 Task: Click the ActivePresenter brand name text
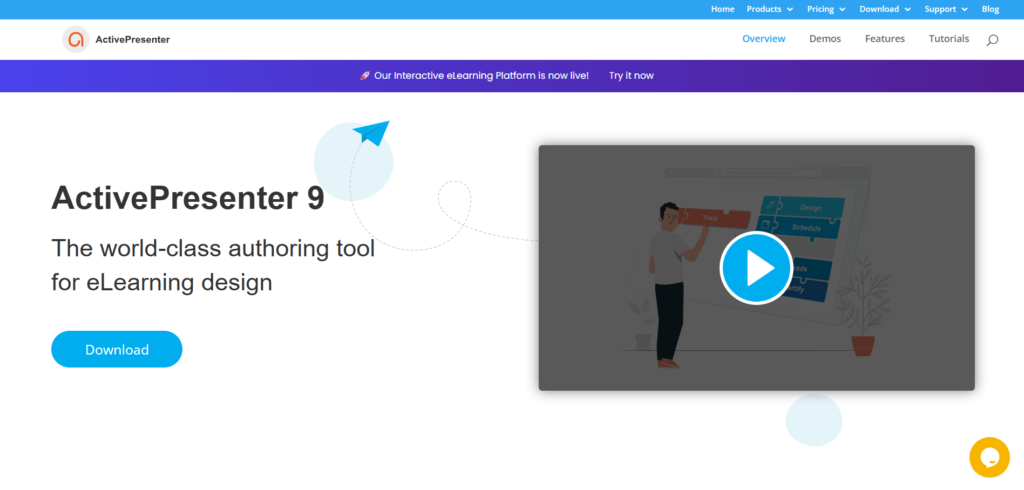pyautogui.click(x=133, y=39)
